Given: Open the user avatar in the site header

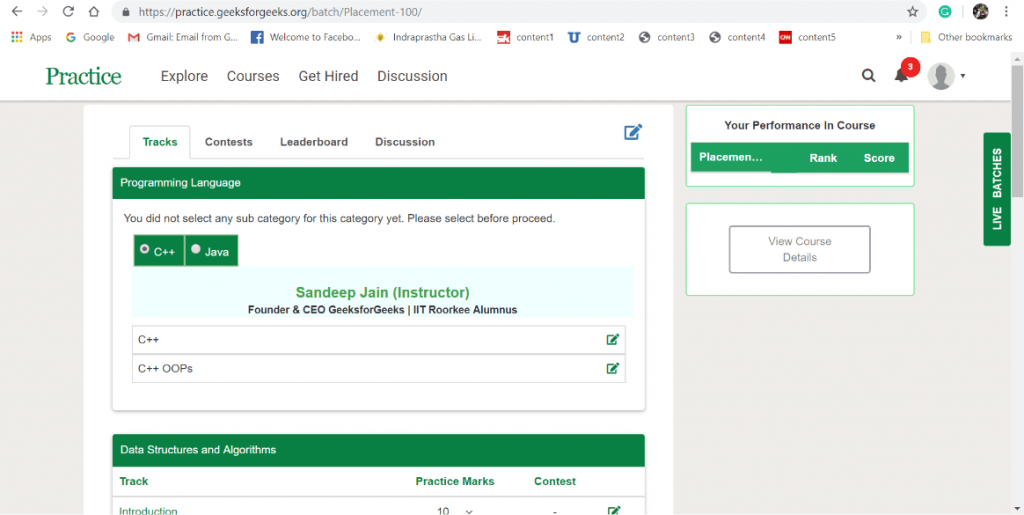Looking at the screenshot, I should coord(941,76).
